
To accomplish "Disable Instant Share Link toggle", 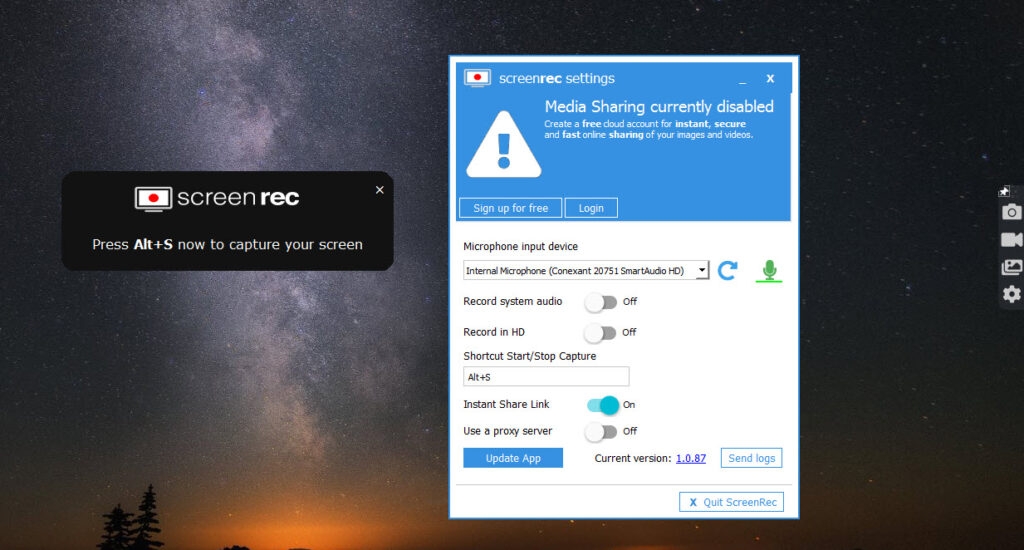I will pos(602,405).
